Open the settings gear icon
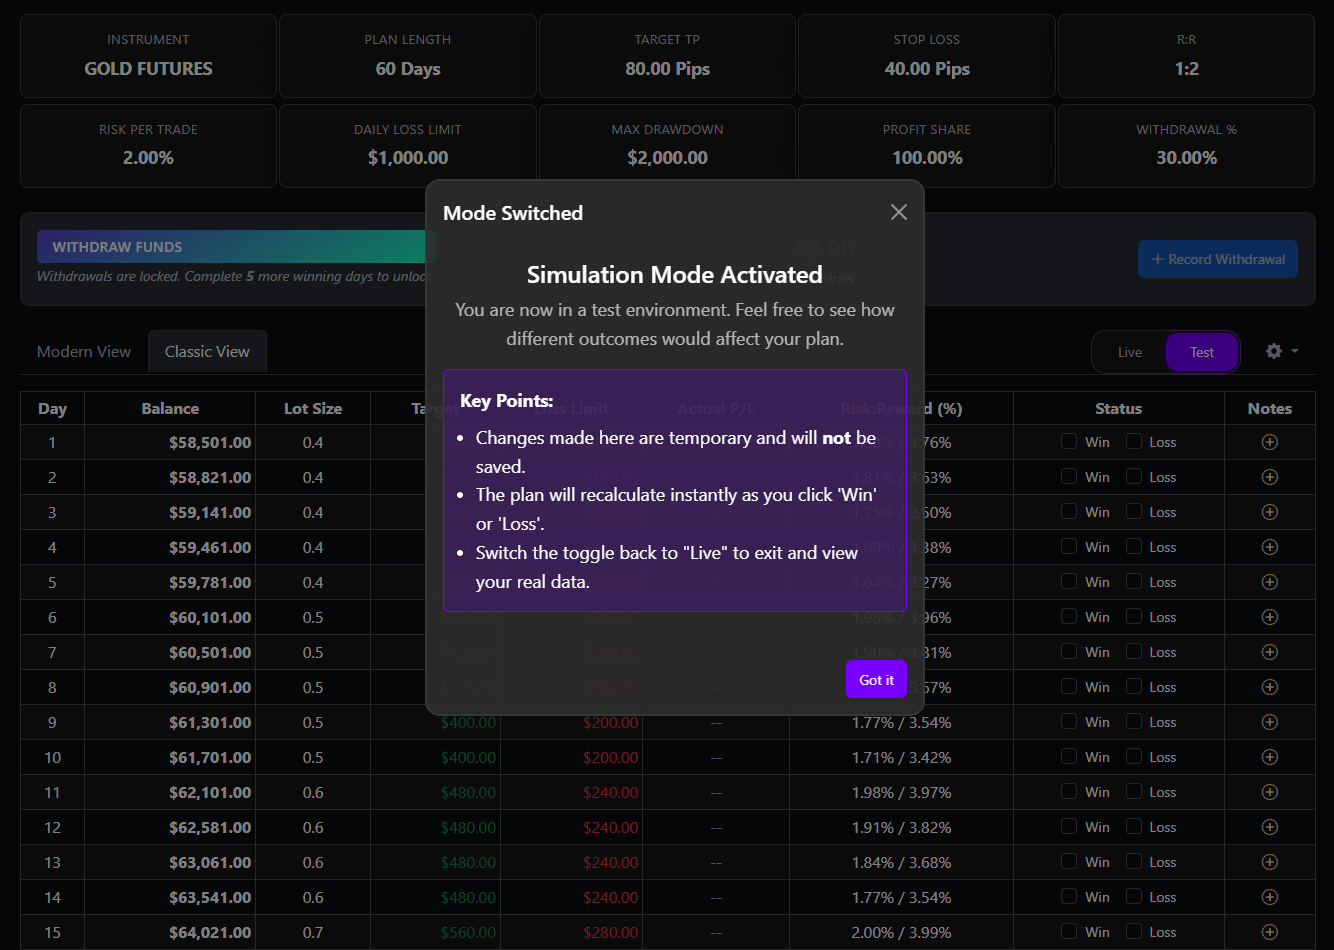The image size is (1334, 950). coord(1274,351)
